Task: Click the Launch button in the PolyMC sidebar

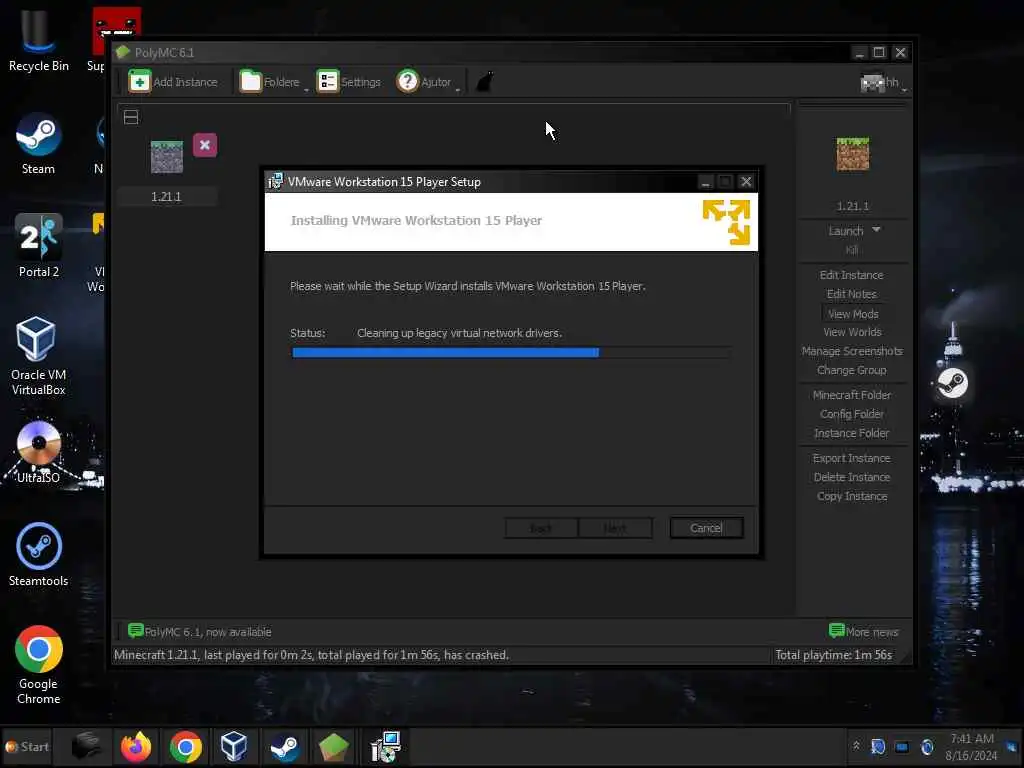Action: (x=846, y=231)
